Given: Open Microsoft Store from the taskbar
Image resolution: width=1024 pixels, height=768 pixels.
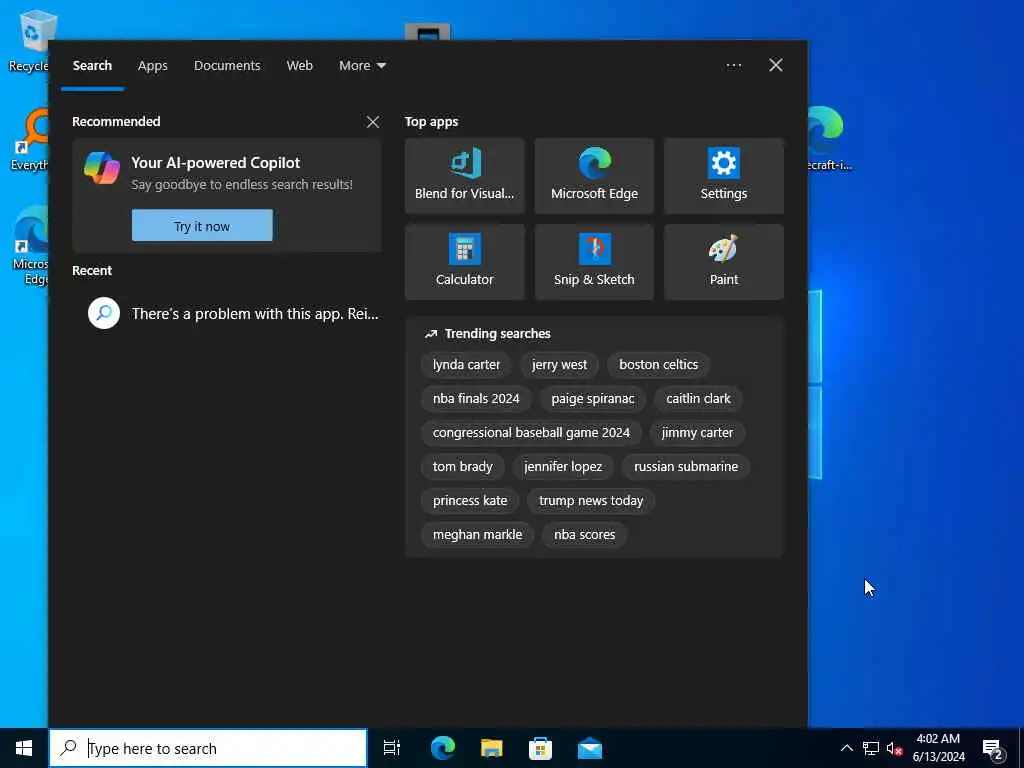Looking at the screenshot, I should point(540,748).
